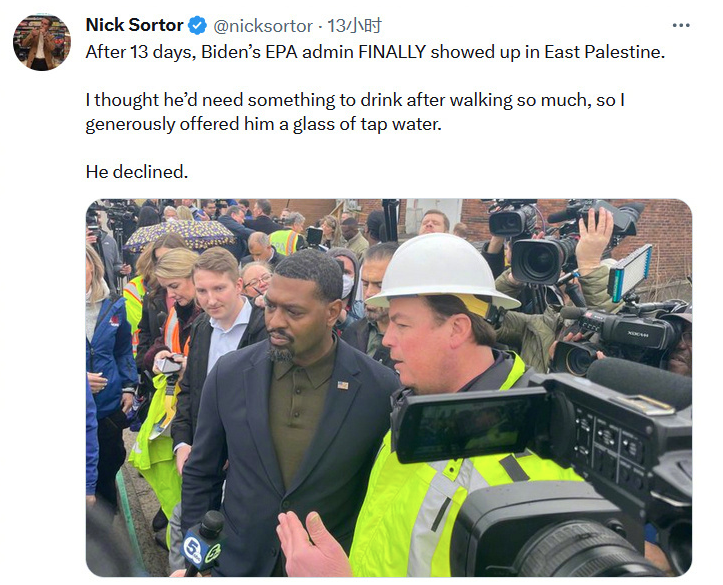
Task: Click the "He declined." text line
Action: point(136,172)
